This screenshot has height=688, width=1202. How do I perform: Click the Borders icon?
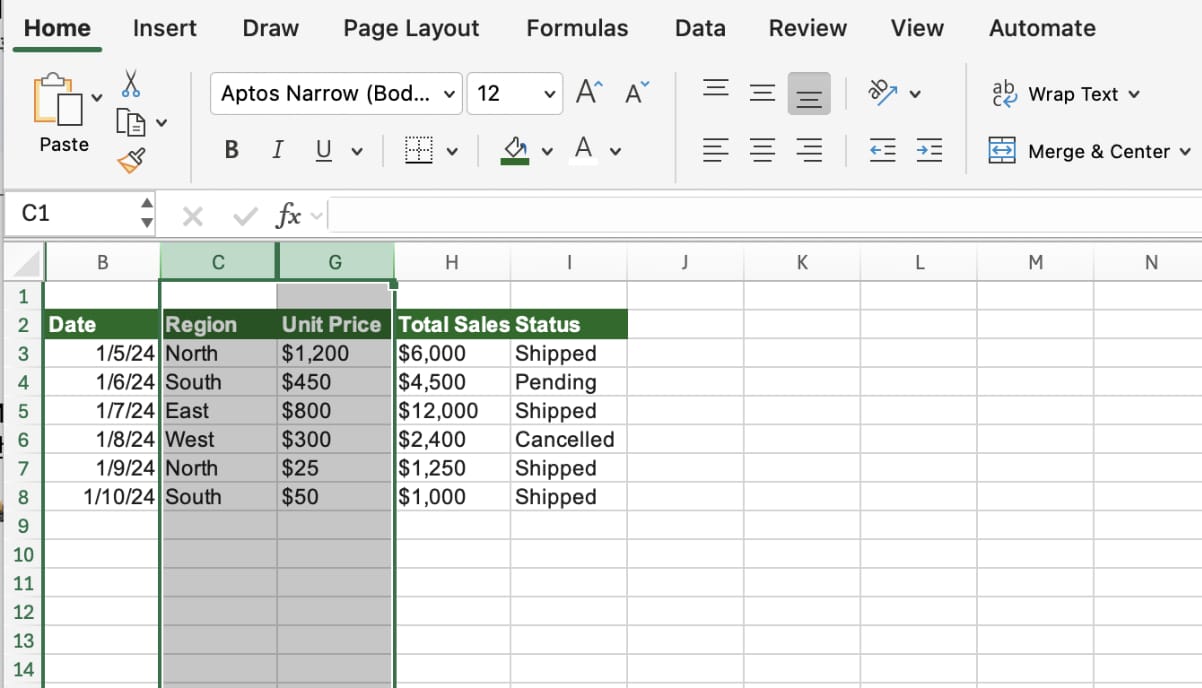tap(418, 151)
